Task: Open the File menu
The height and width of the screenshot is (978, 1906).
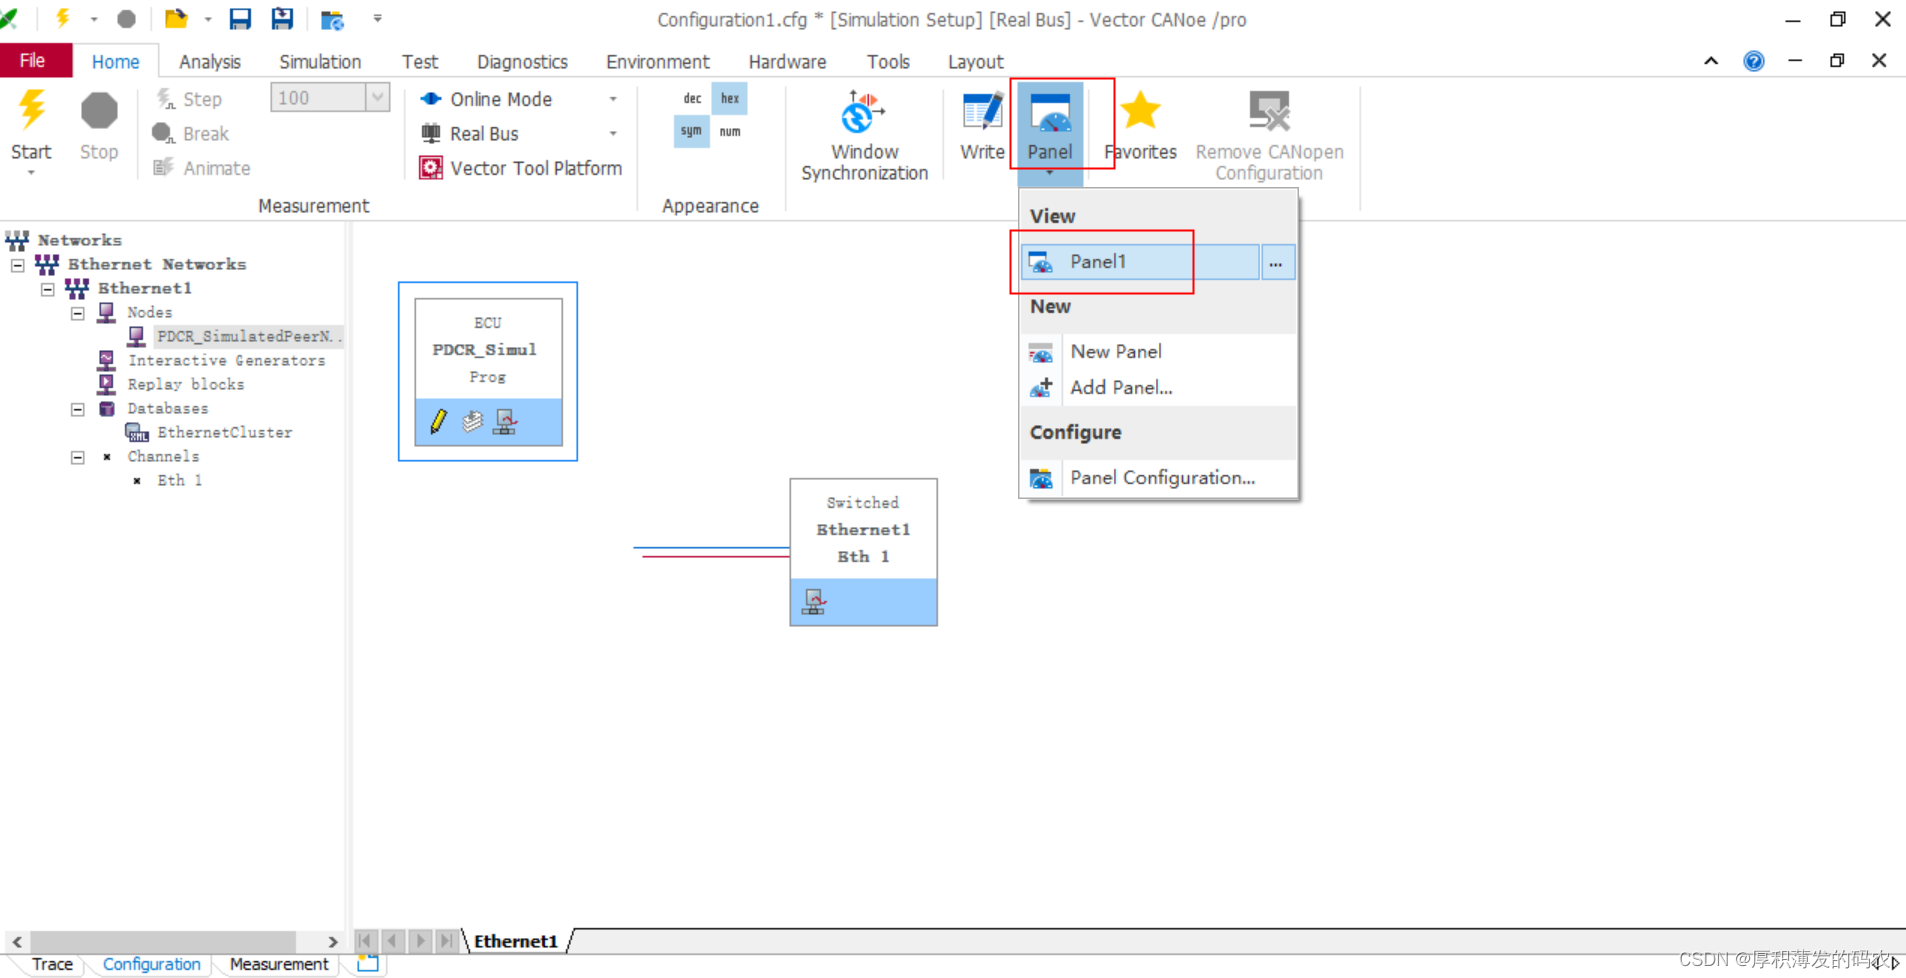Action: point(33,61)
